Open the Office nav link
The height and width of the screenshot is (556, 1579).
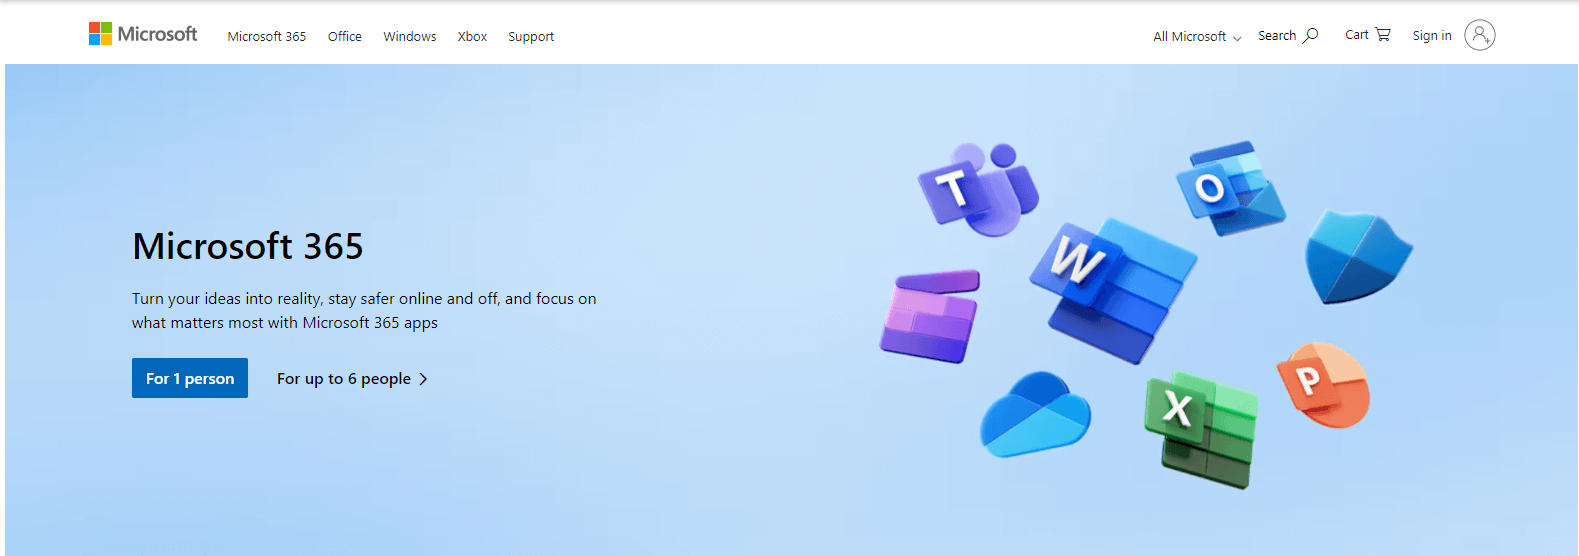pyautogui.click(x=345, y=36)
